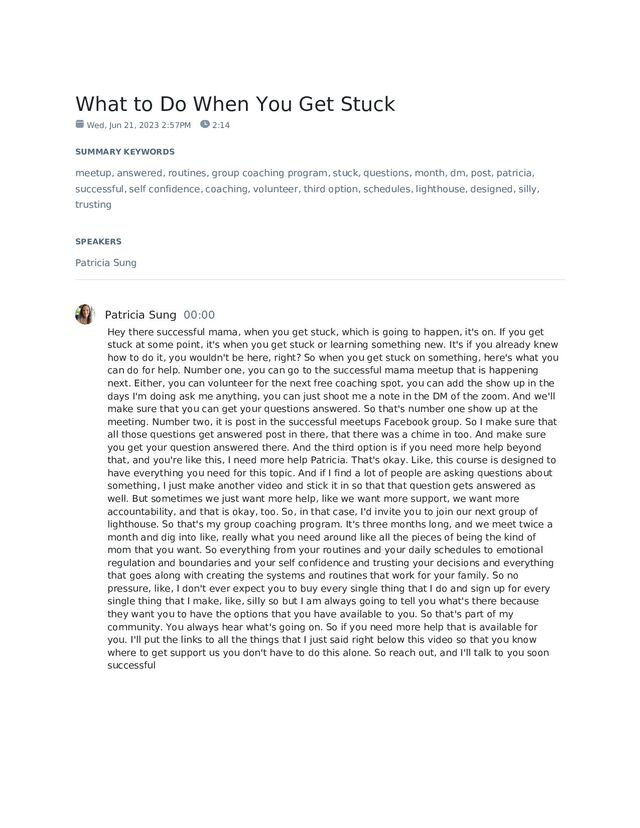Click the SUMMARY KEYWORDS heading
This screenshot has width=640, height=828.
pos(125,152)
